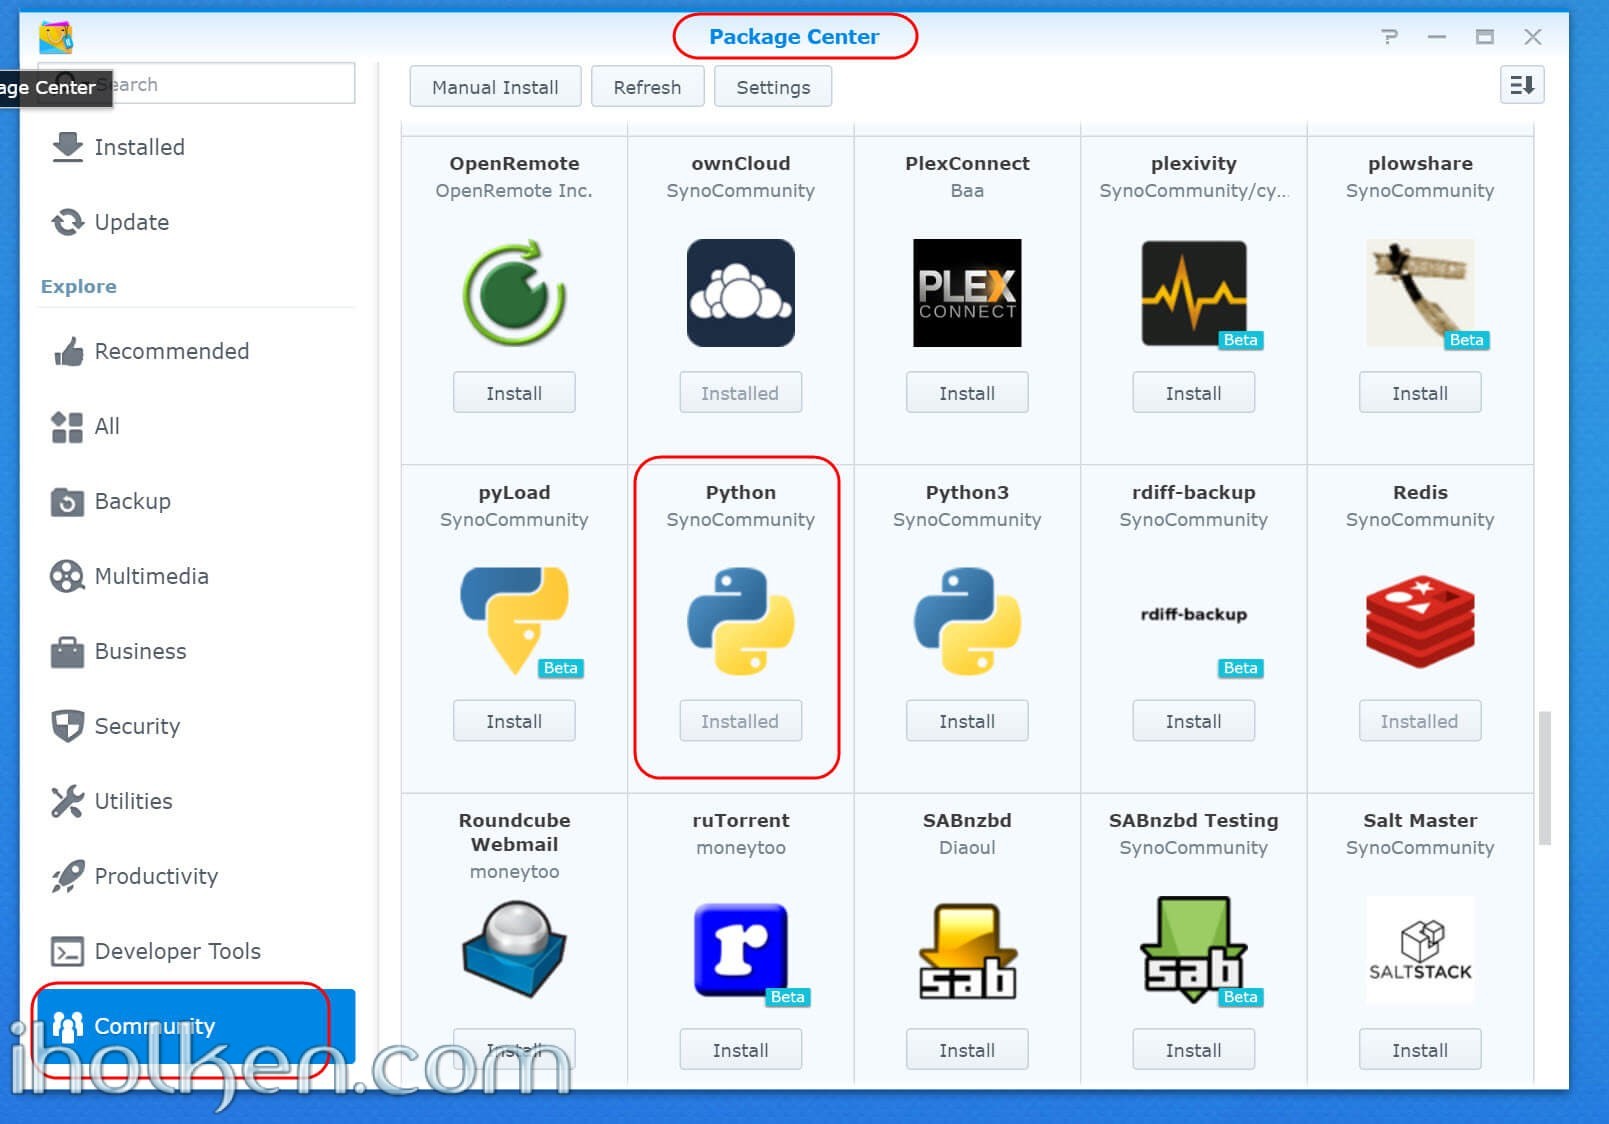Open the sort order icon button
The width and height of the screenshot is (1609, 1124).
(x=1522, y=85)
